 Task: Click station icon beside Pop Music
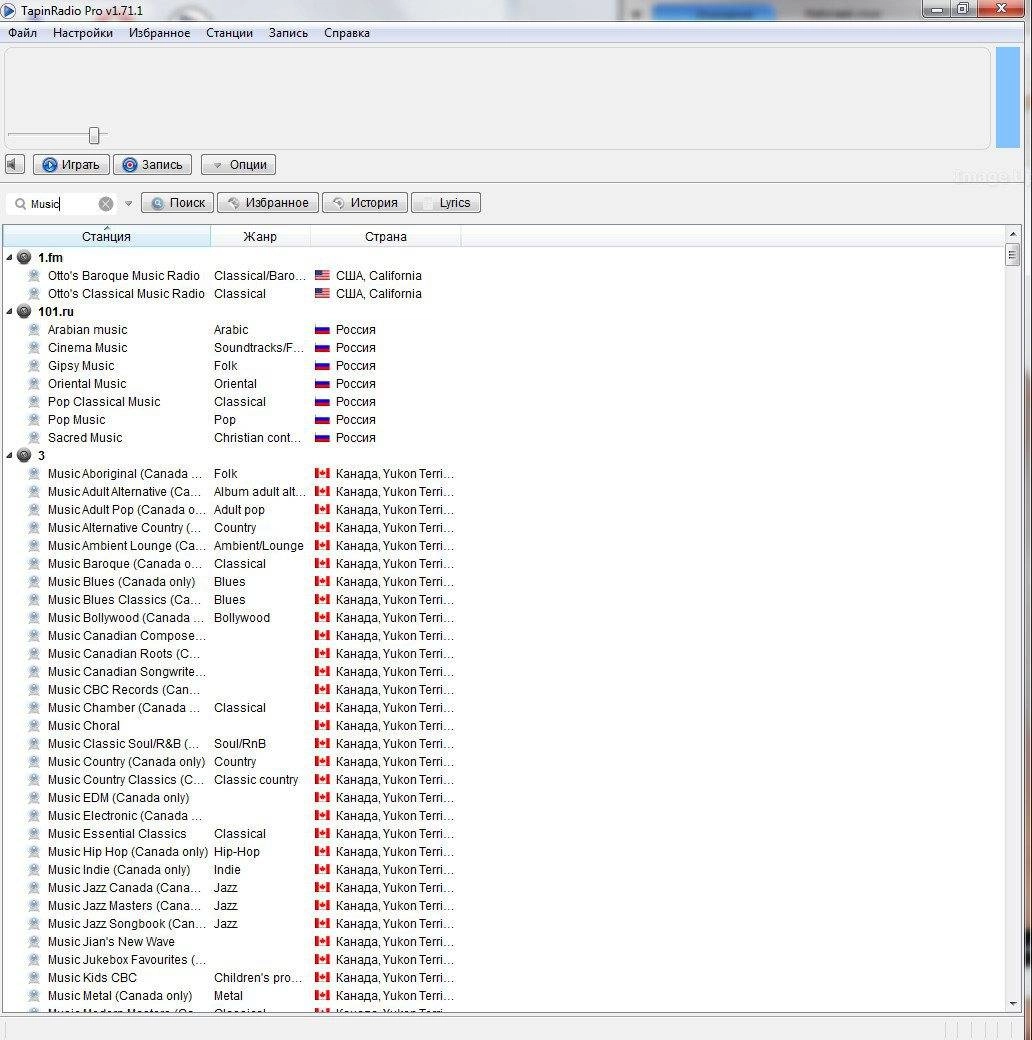pyautogui.click(x=34, y=419)
